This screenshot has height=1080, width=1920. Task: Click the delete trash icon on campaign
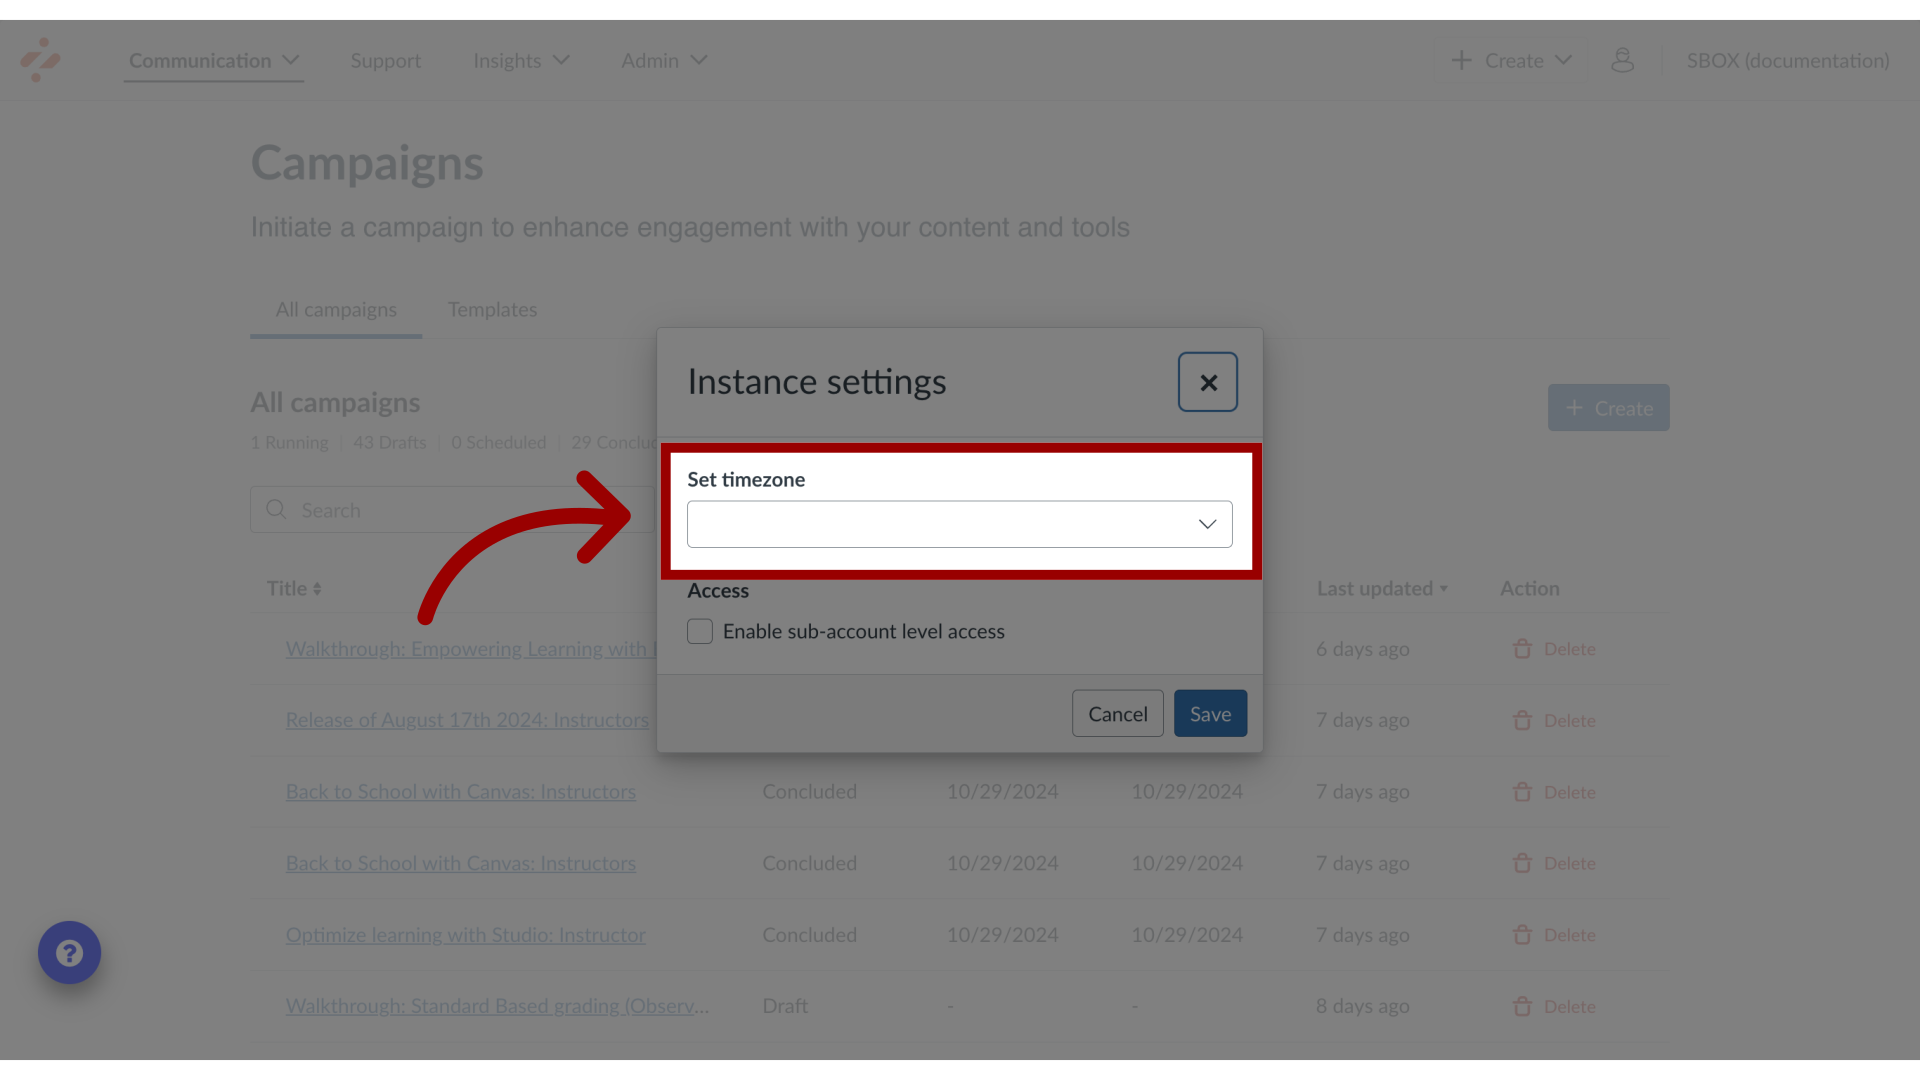tap(1523, 649)
